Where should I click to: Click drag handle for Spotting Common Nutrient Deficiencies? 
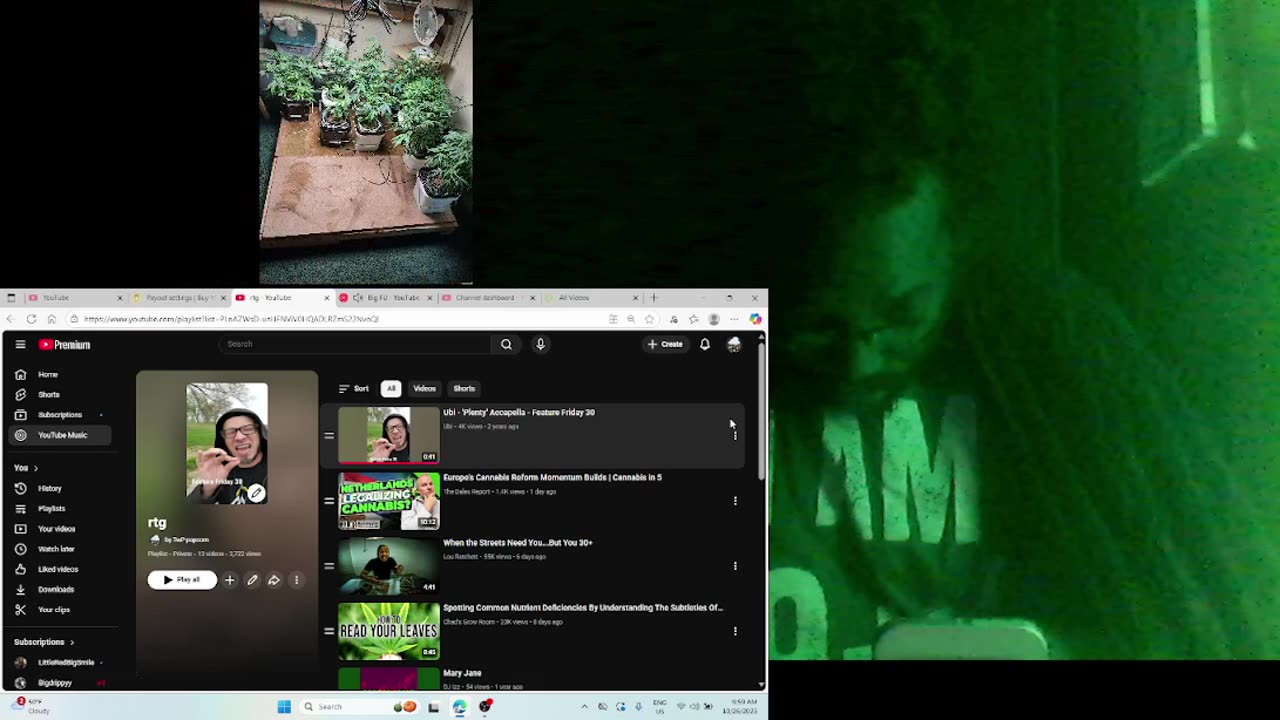point(329,631)
